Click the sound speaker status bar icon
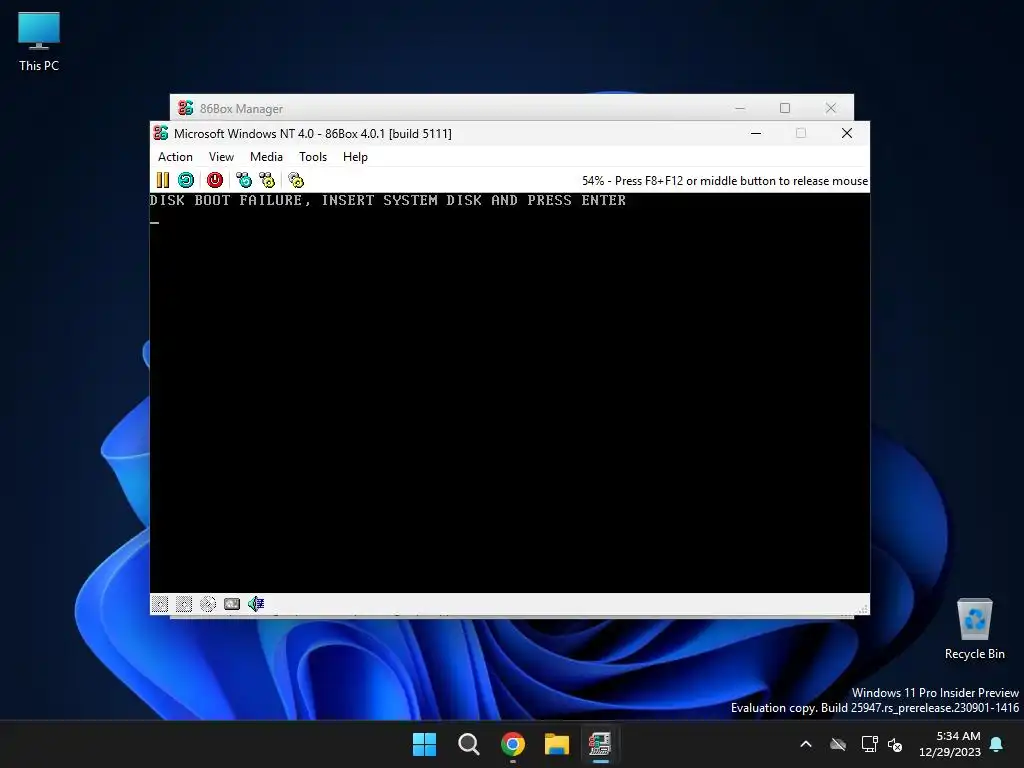Viewport: 1024px width, 768px height. tap(256, 604)
